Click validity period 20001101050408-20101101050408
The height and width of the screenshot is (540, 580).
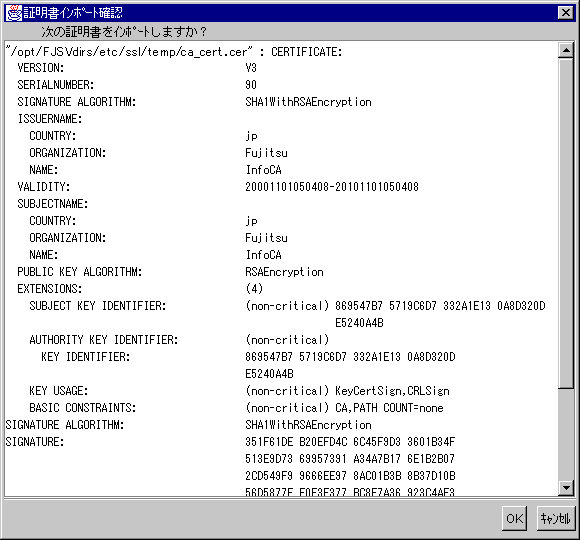point(332,187)
